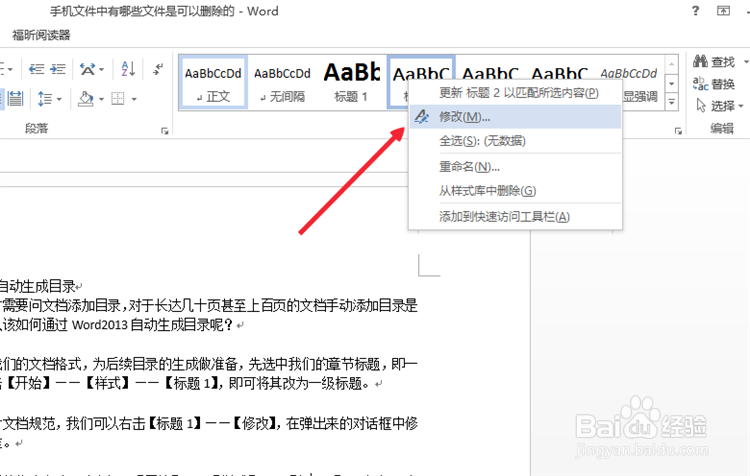Toggle show/hide paragraph marks icon

tap(158, 69)
